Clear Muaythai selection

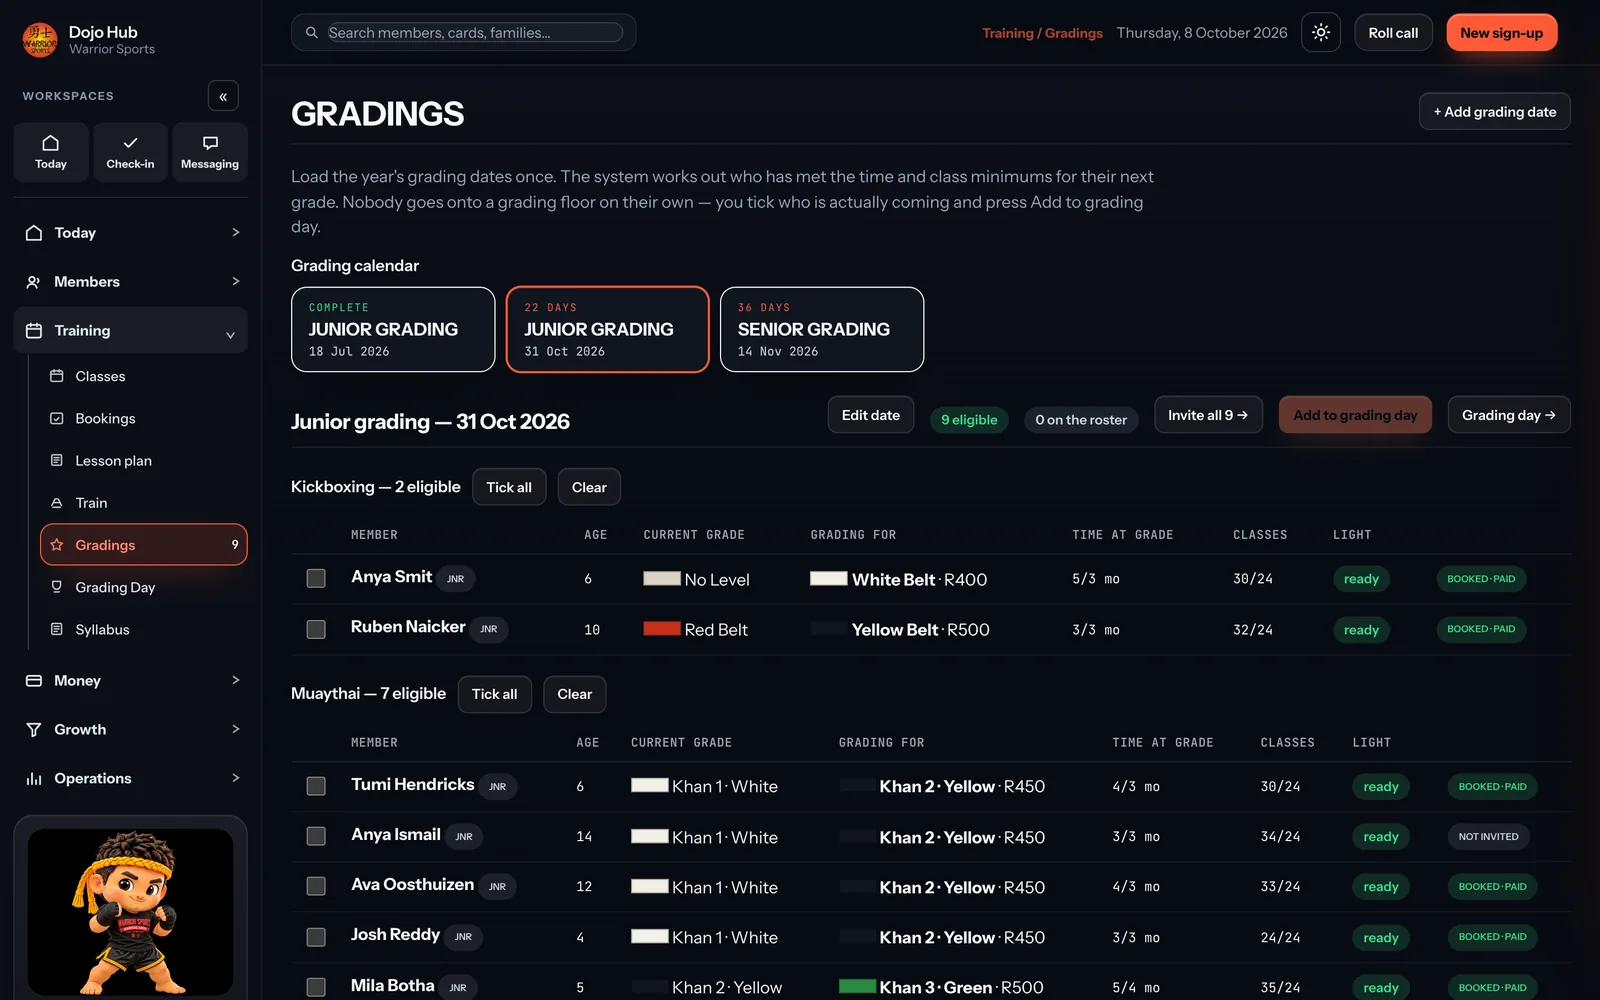pyautogui.click(x=575, y=694)
